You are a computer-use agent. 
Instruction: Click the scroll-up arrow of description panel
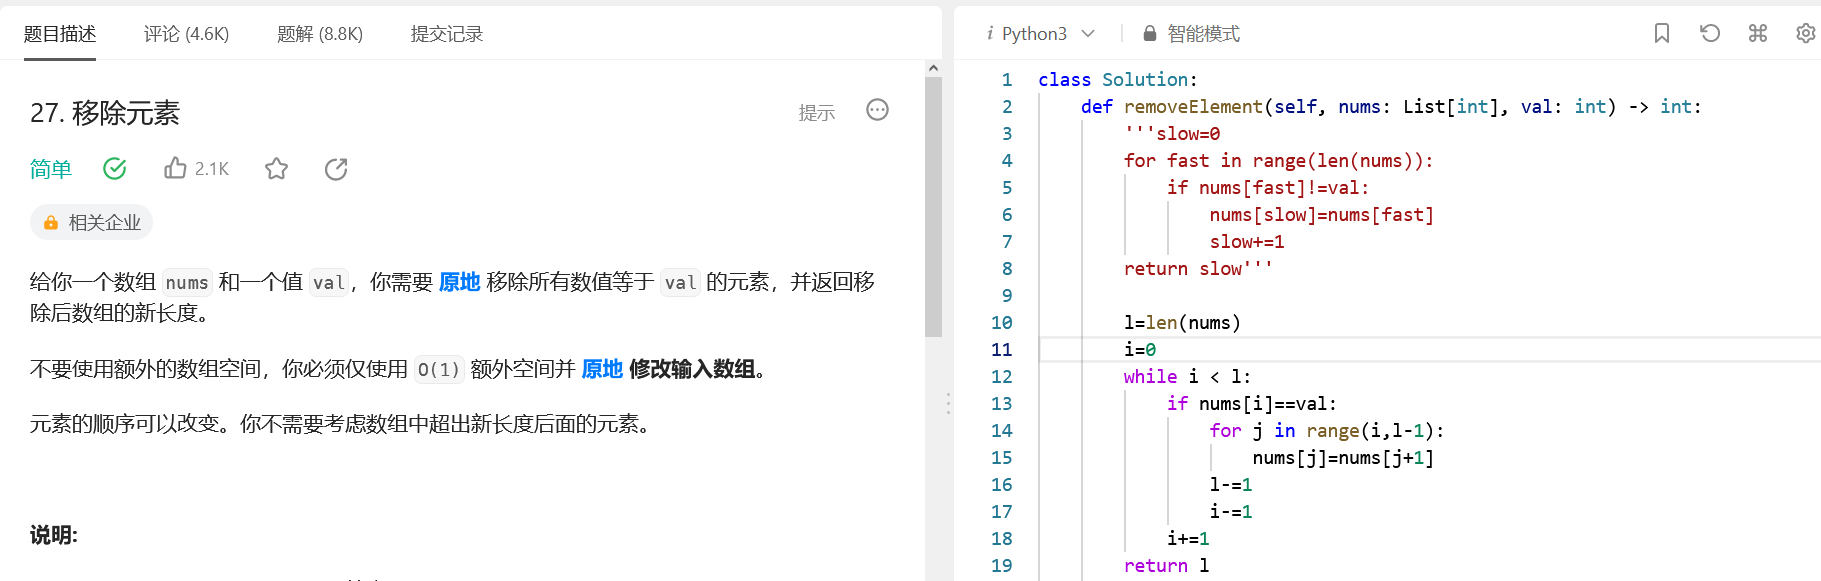coord(934,68)
